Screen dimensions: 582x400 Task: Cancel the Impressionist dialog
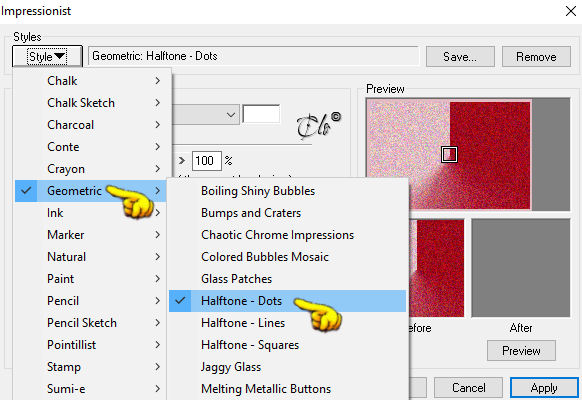pyautogui.click(x=468, y=388)
